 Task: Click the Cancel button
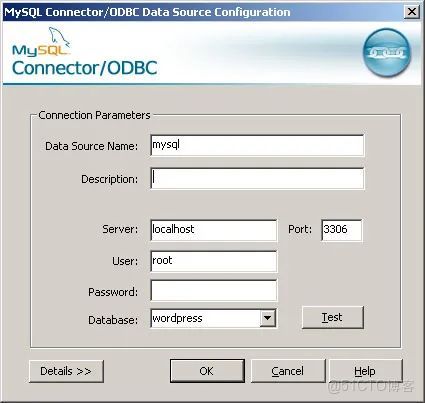pos(288,371)
